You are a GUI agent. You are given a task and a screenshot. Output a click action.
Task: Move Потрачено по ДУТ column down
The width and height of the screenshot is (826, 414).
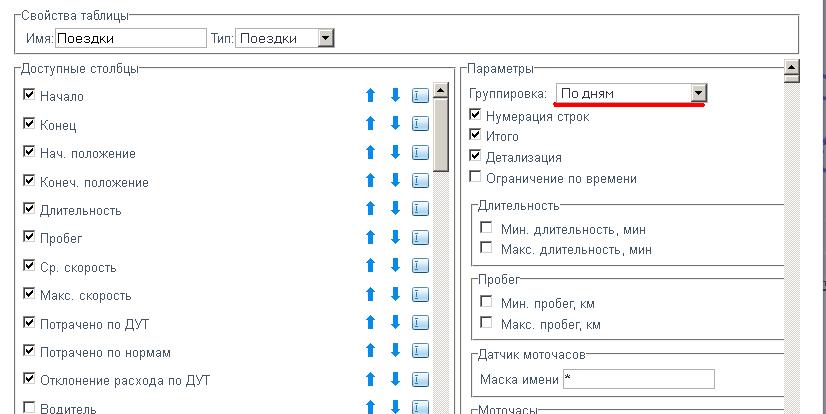pos(395,322)
